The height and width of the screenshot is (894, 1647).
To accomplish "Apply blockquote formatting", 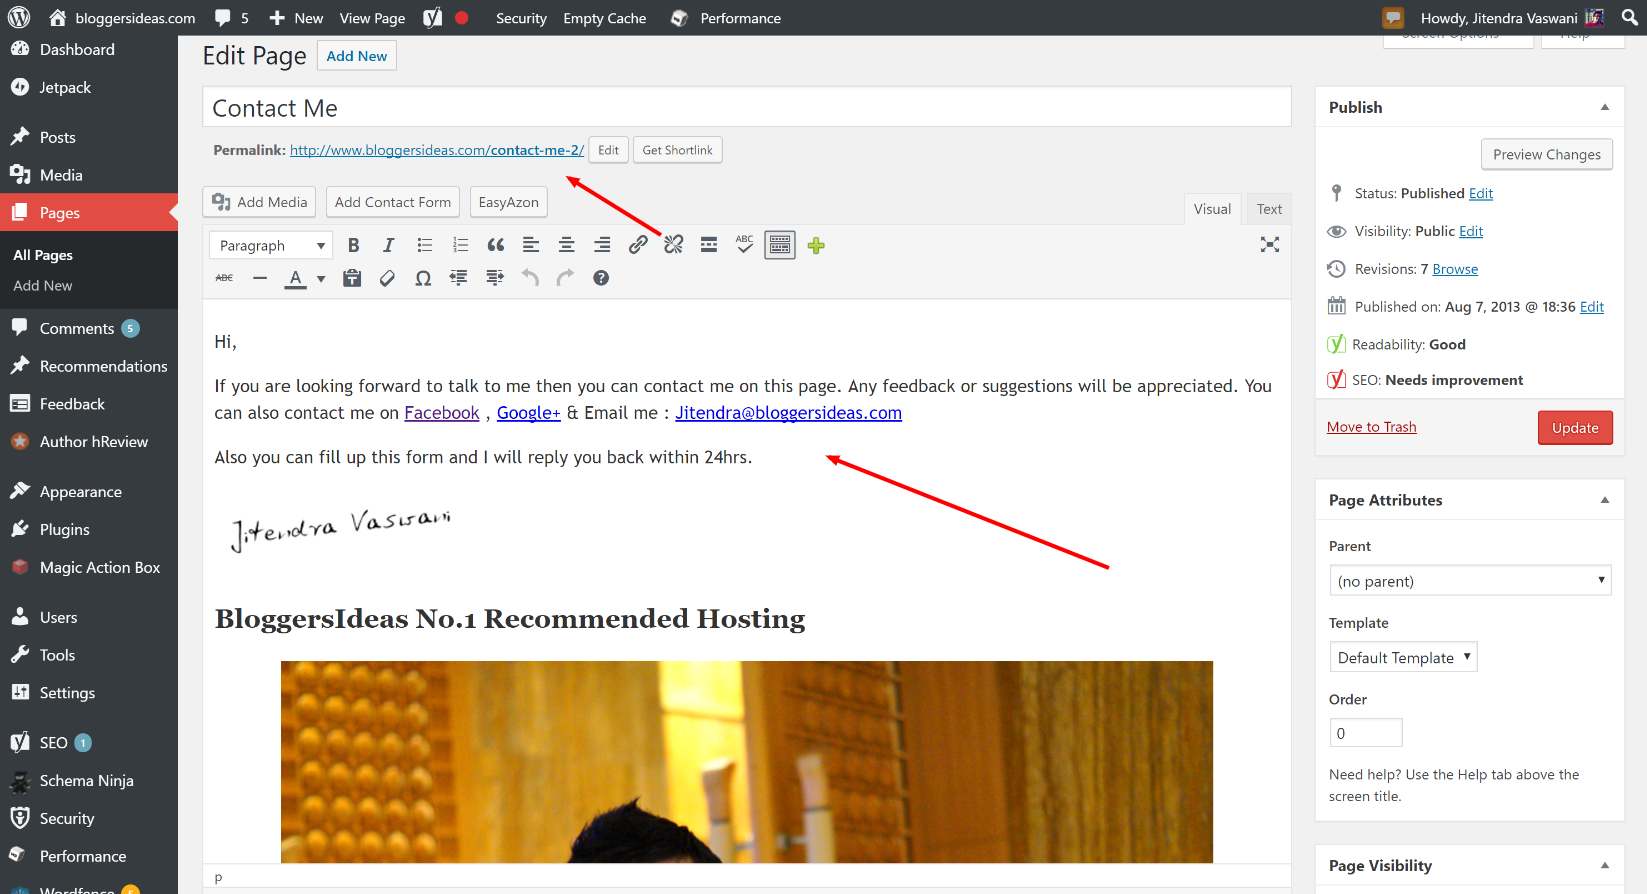I will tap(496, 245).
